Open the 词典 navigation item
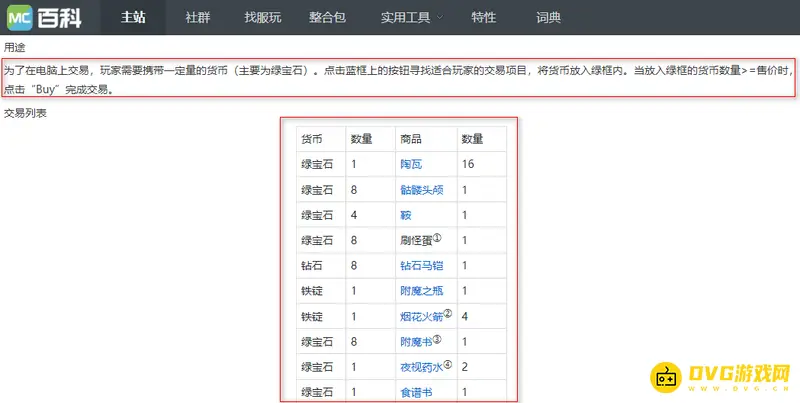 coord(548,17)
